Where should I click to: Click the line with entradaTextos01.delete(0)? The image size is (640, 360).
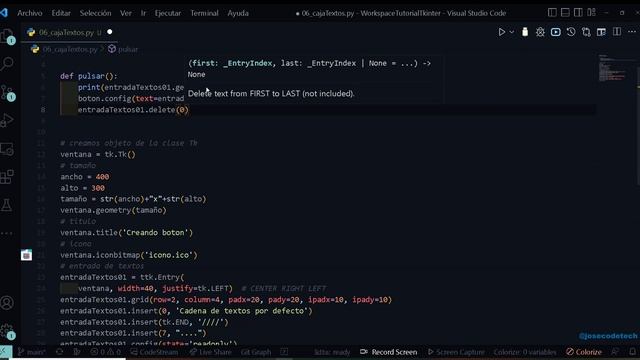[x=133, y=110]
